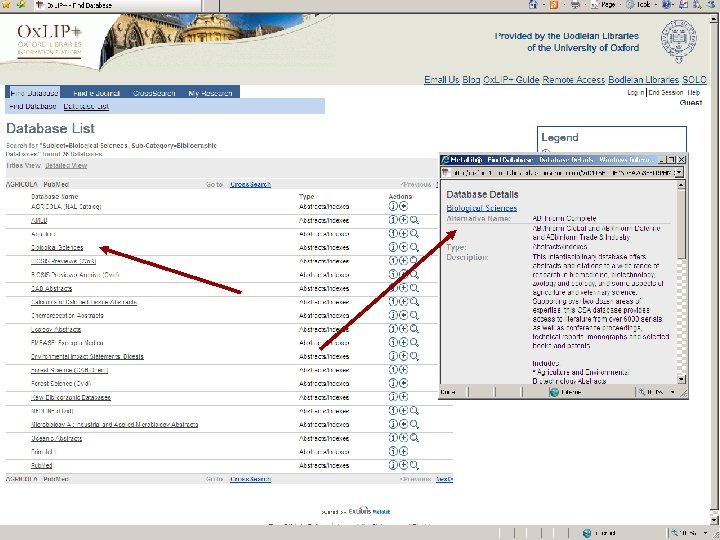Info icon in PubMed row
The image size is (720, 540).
pyautogui.click(x=393, y=465)
